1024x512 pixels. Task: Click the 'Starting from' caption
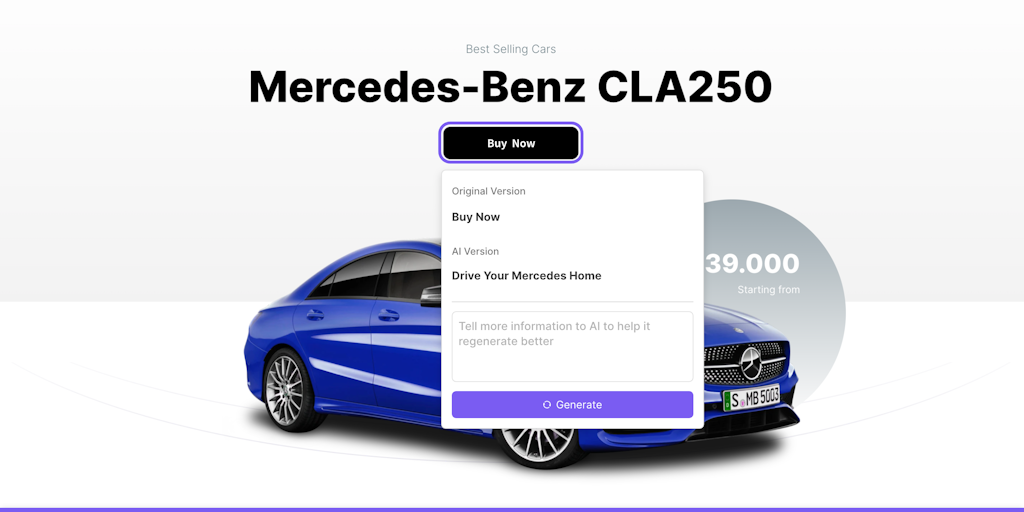768,289
